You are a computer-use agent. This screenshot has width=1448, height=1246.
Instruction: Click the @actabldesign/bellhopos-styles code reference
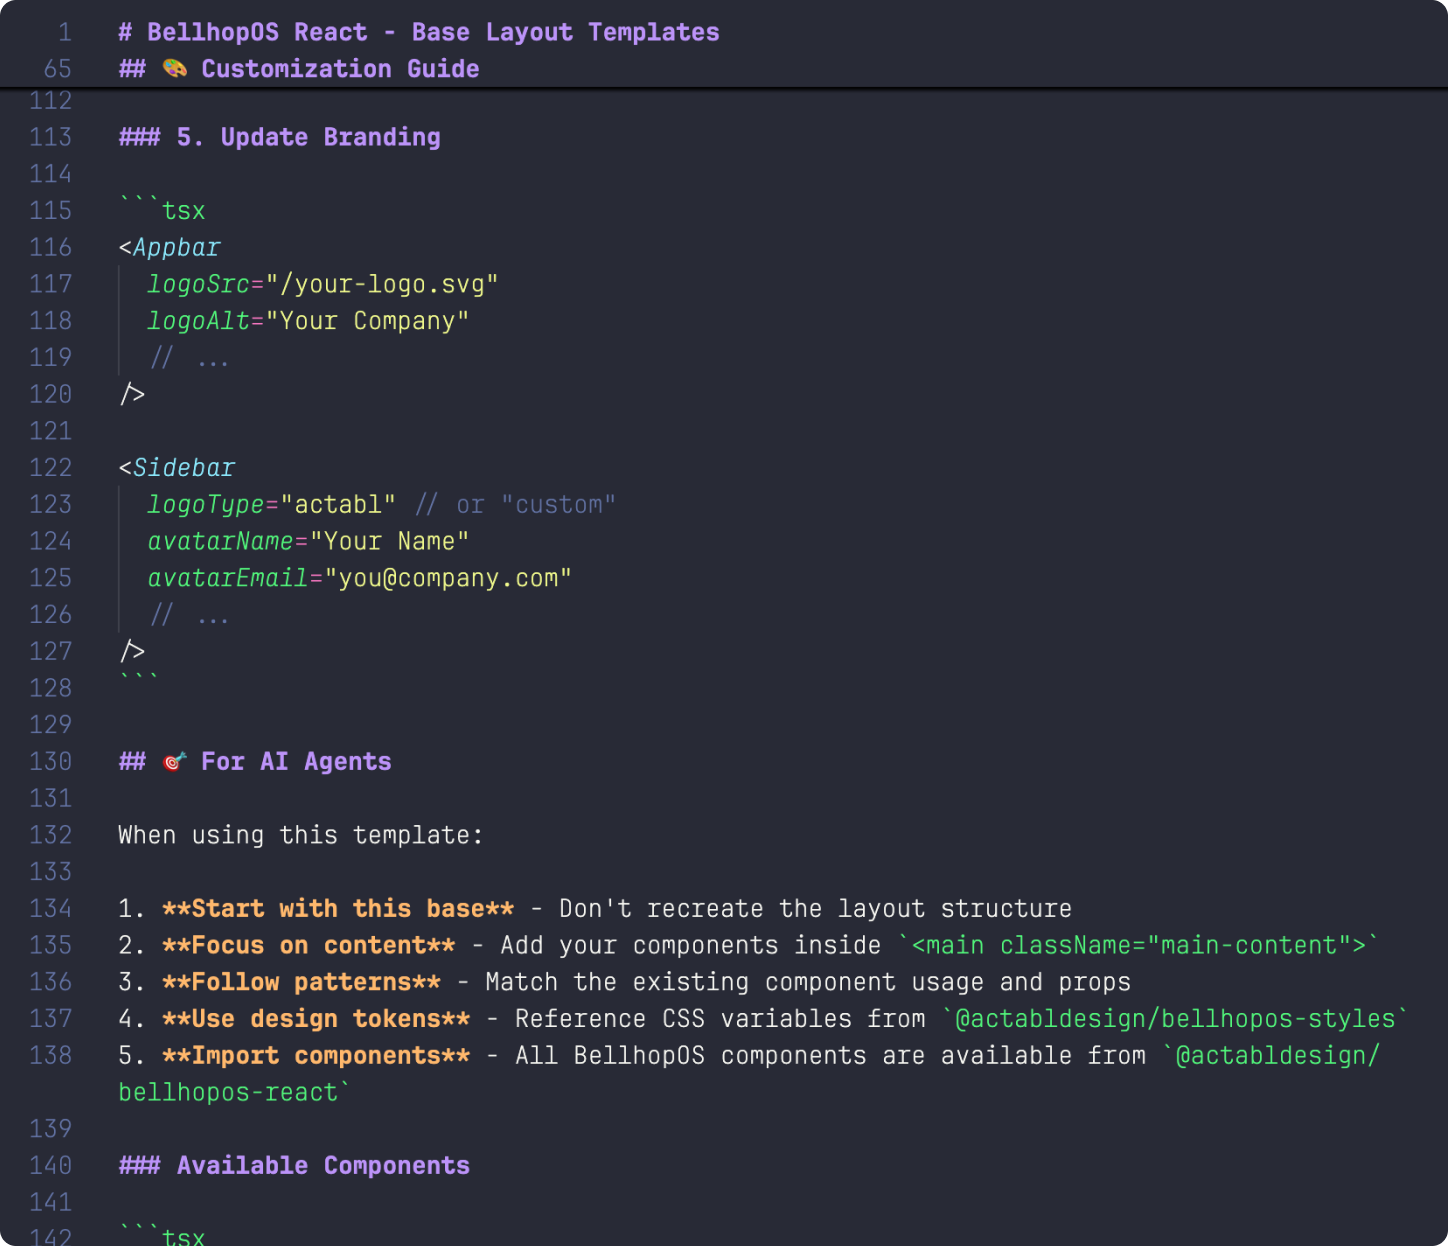click(x=1168, y=1019)
